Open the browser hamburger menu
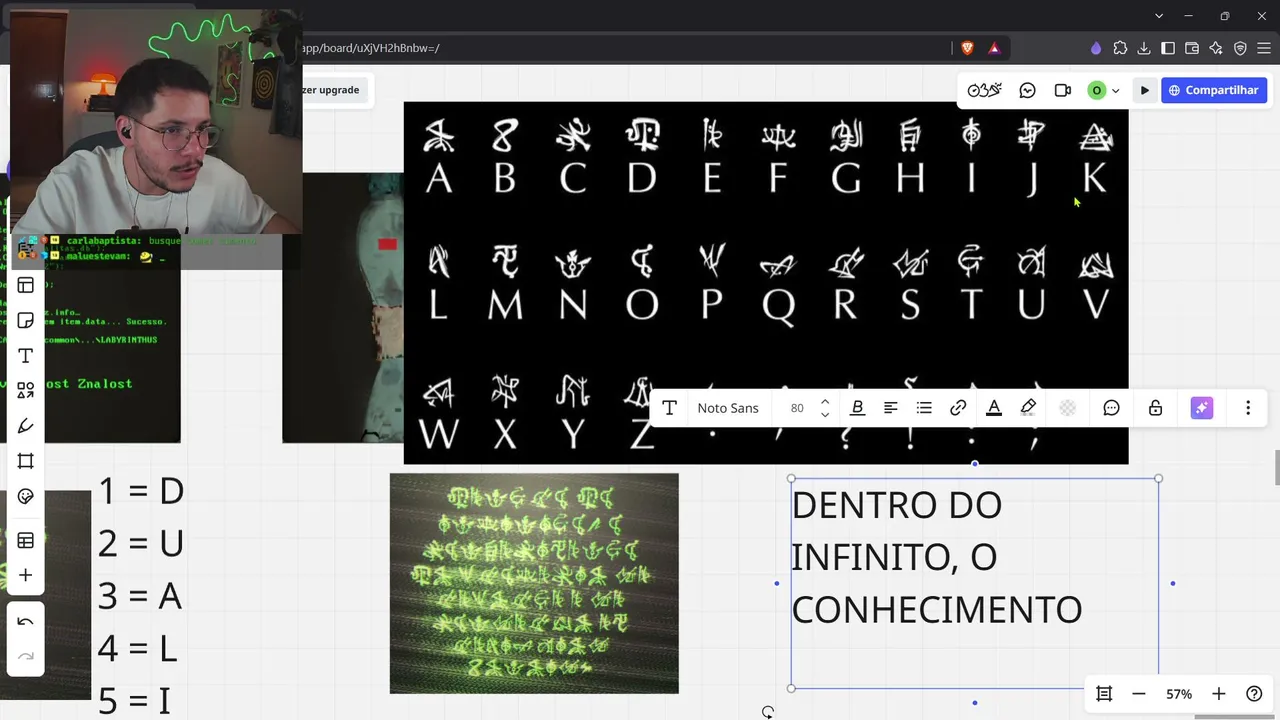Screen dimensions: 1280x720 pyautogui.click(x=1264, y=48)
